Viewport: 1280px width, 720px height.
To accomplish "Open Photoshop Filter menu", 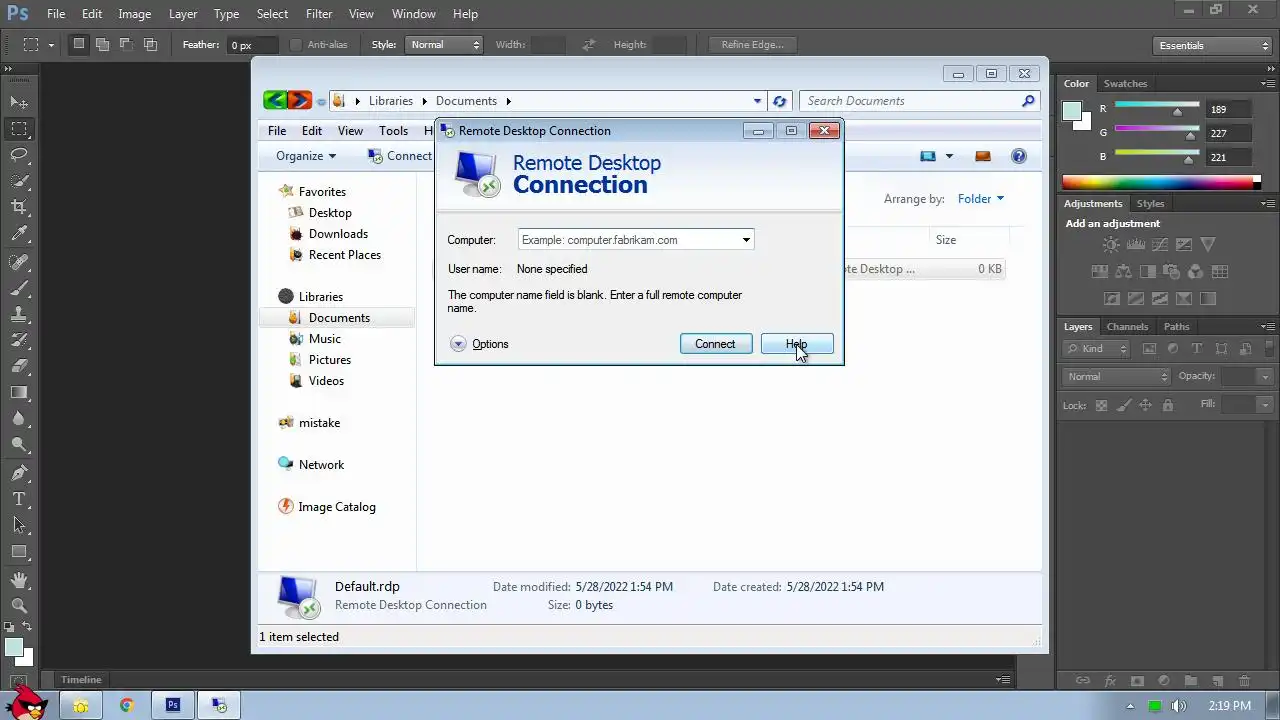I will [x=319, y=14].
